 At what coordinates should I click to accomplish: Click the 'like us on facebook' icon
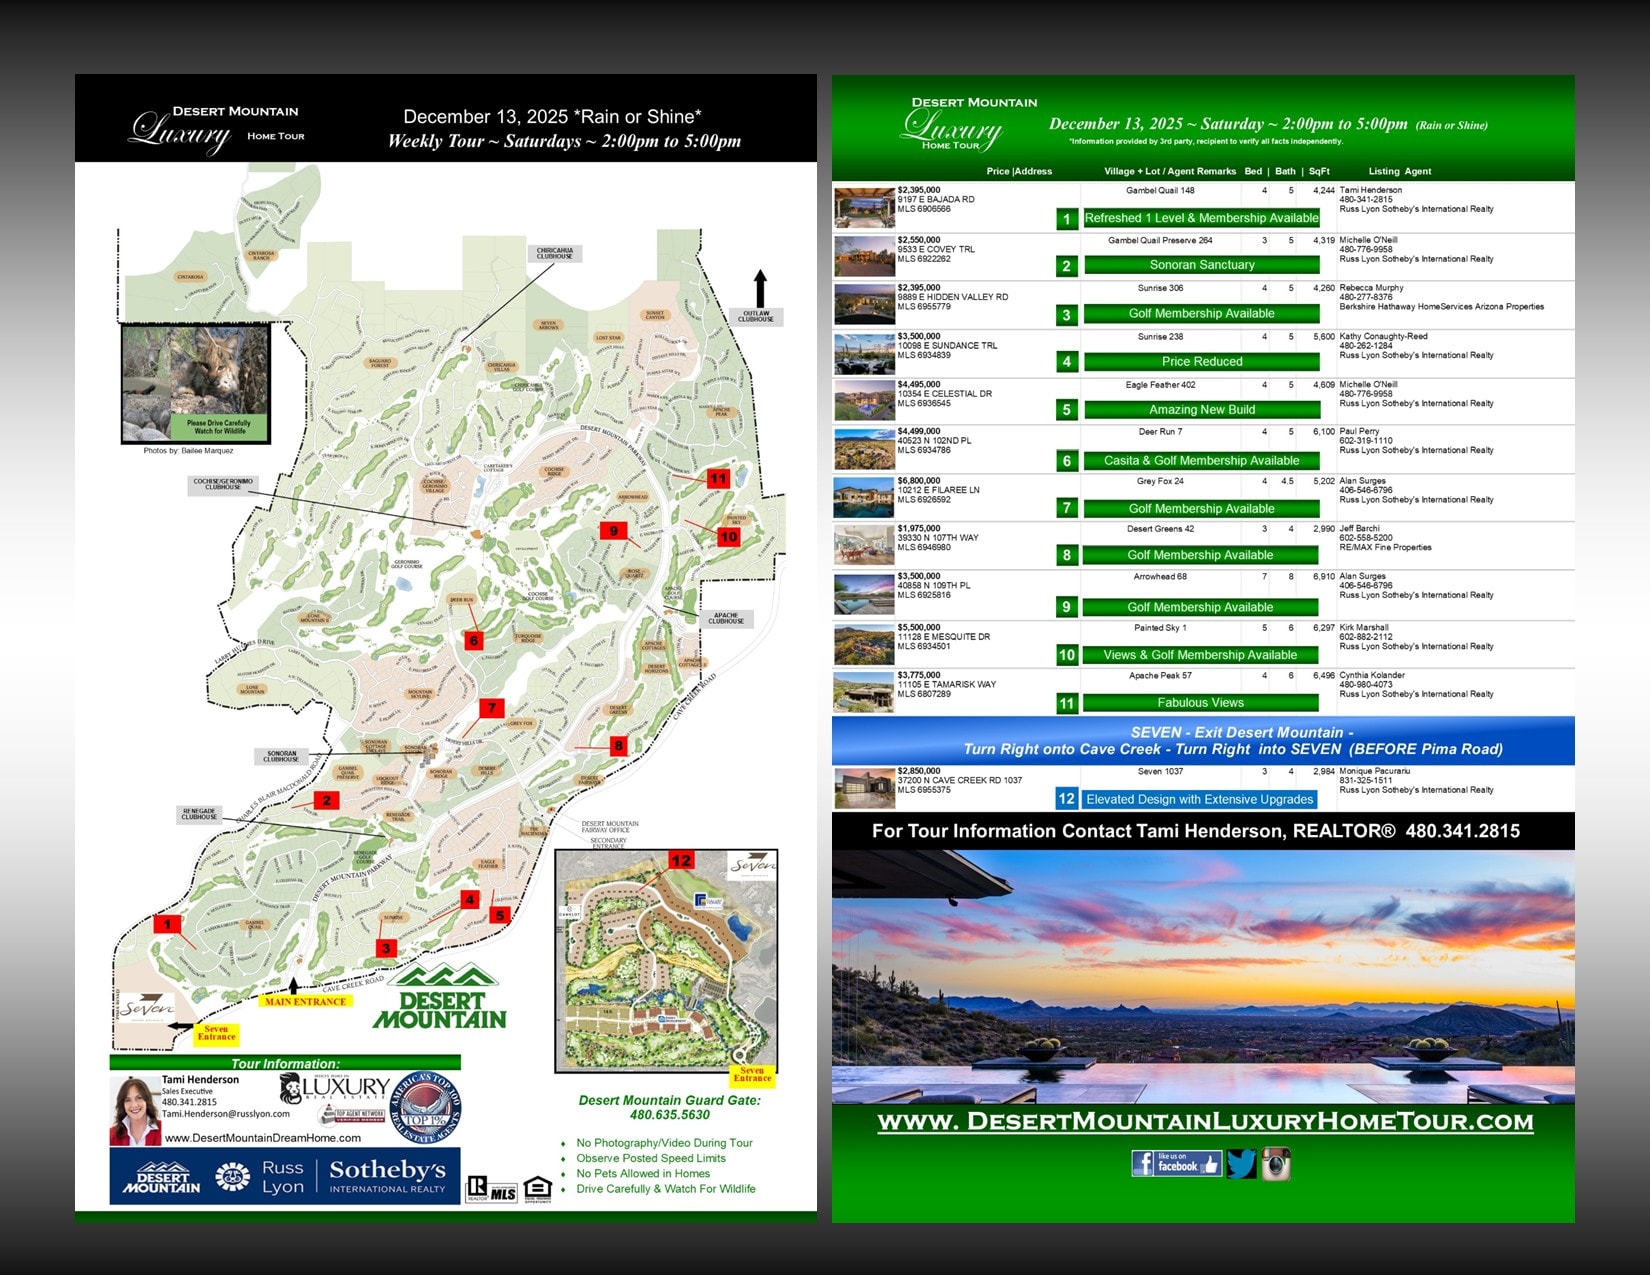[x=1177, y=1163]
